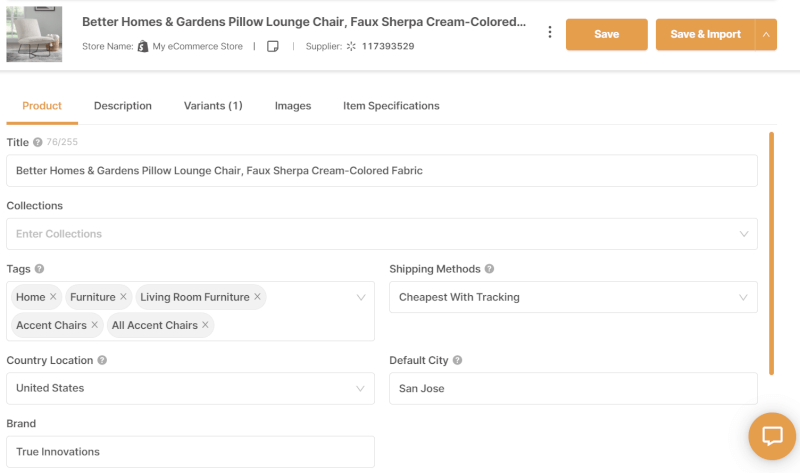Open the Country Location dropdown
The image size is (800, 473).
[x=190, y=388]
